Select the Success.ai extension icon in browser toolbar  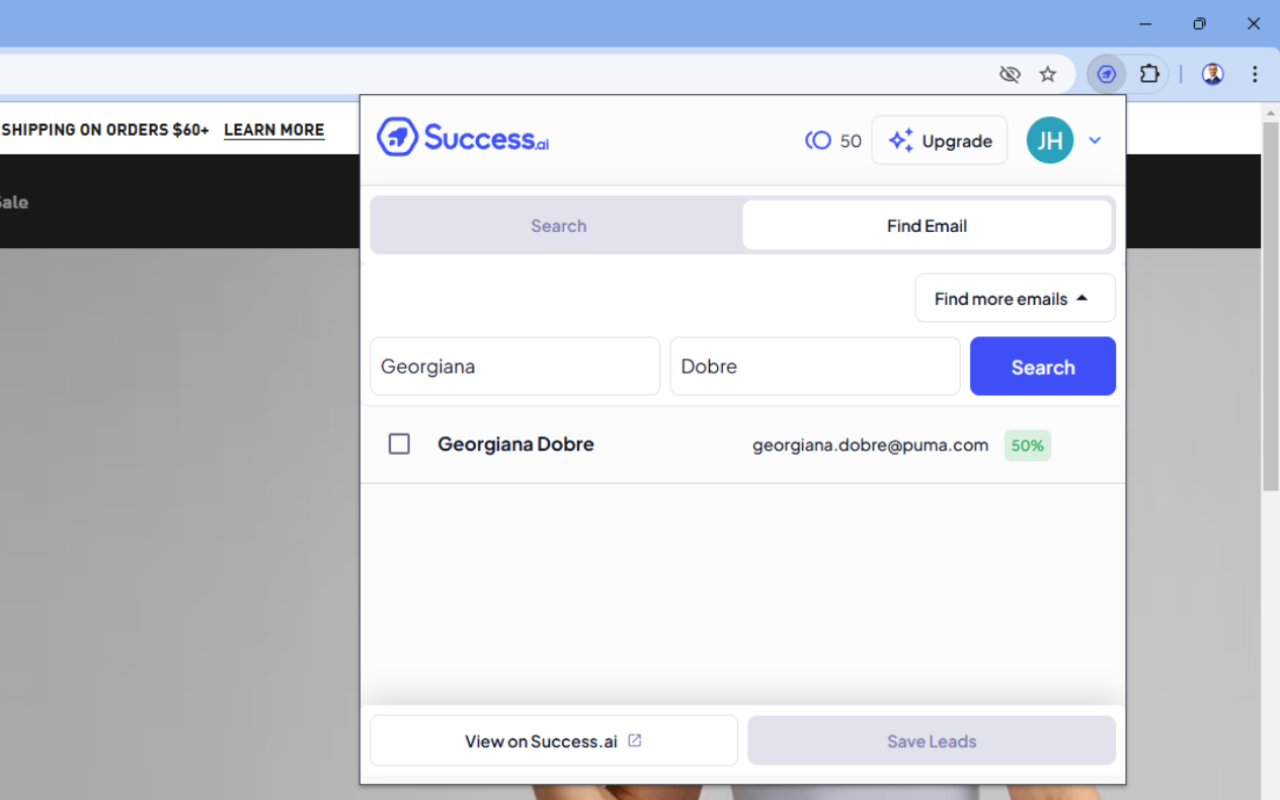point(1106,73)
